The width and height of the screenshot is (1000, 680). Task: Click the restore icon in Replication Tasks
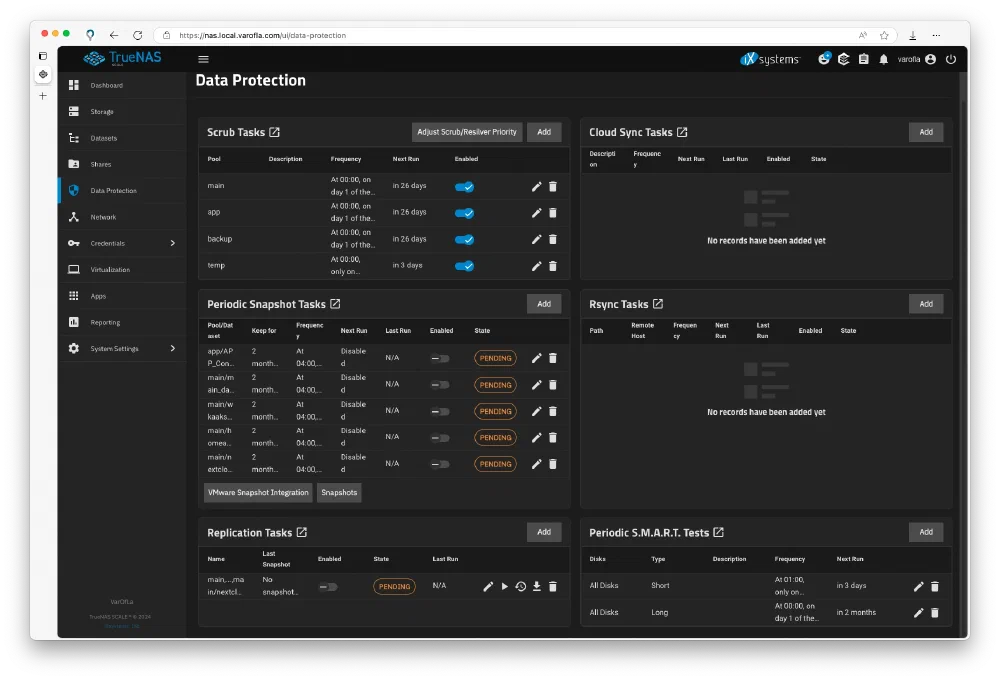521,587
